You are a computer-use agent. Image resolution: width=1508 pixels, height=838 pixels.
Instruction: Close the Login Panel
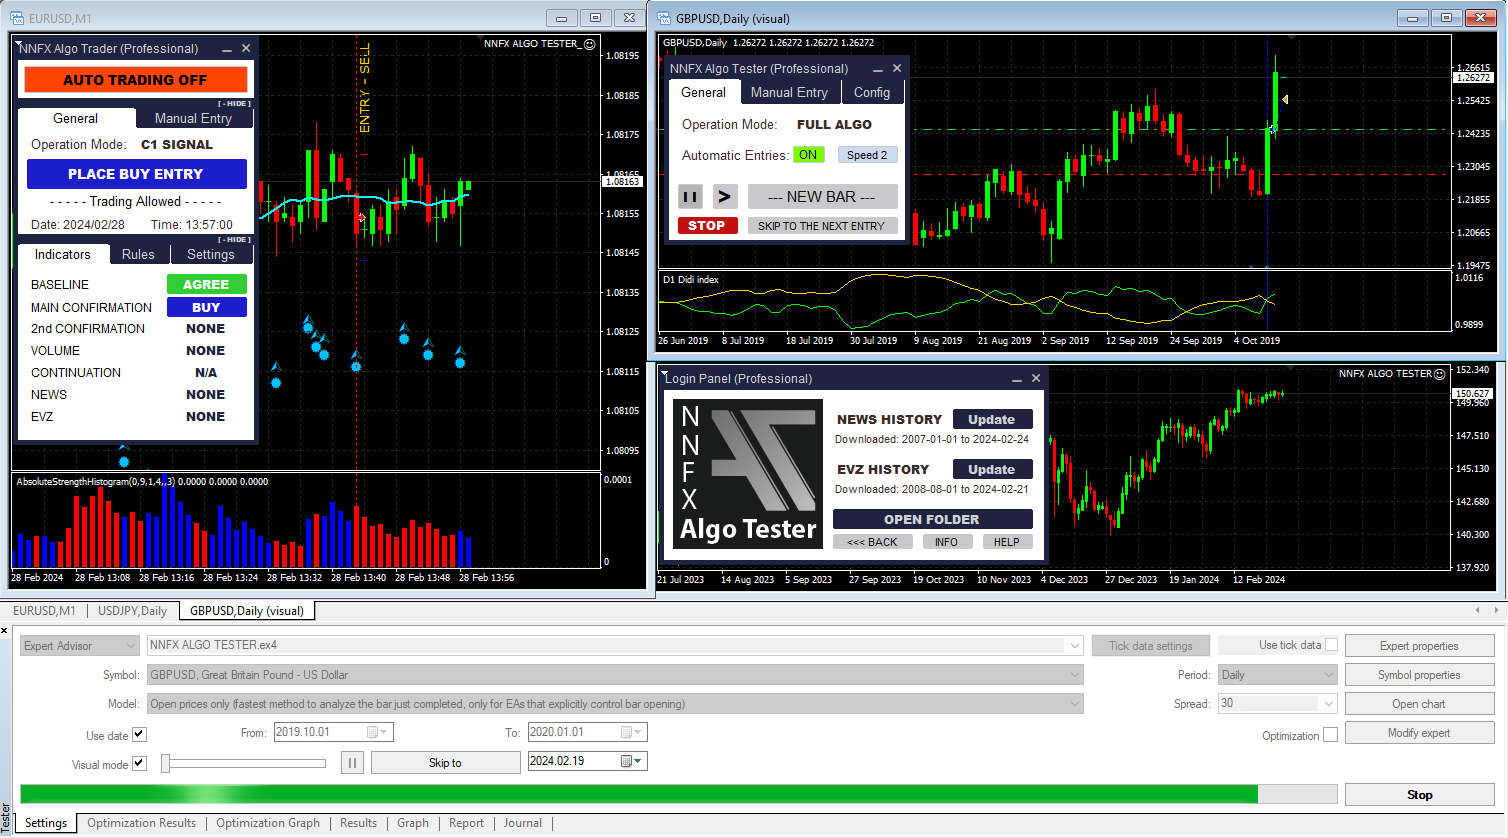click(1036, 378)
